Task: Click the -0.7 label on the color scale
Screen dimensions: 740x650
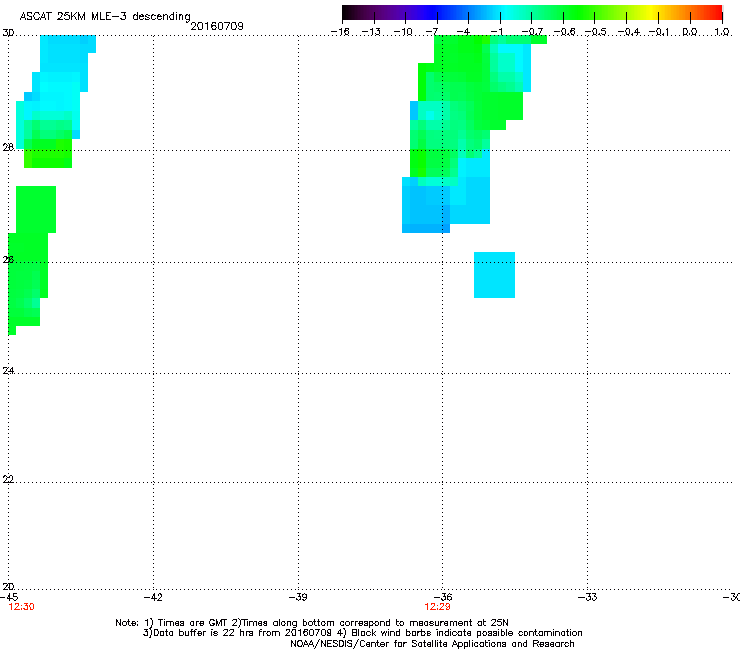Action: click(x=532, y=32)
